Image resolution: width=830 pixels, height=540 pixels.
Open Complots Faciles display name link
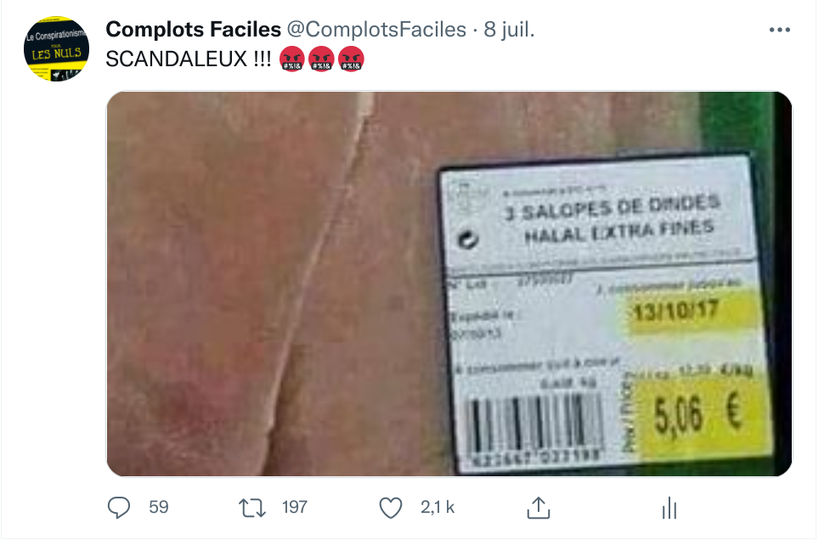click(193, 29)
